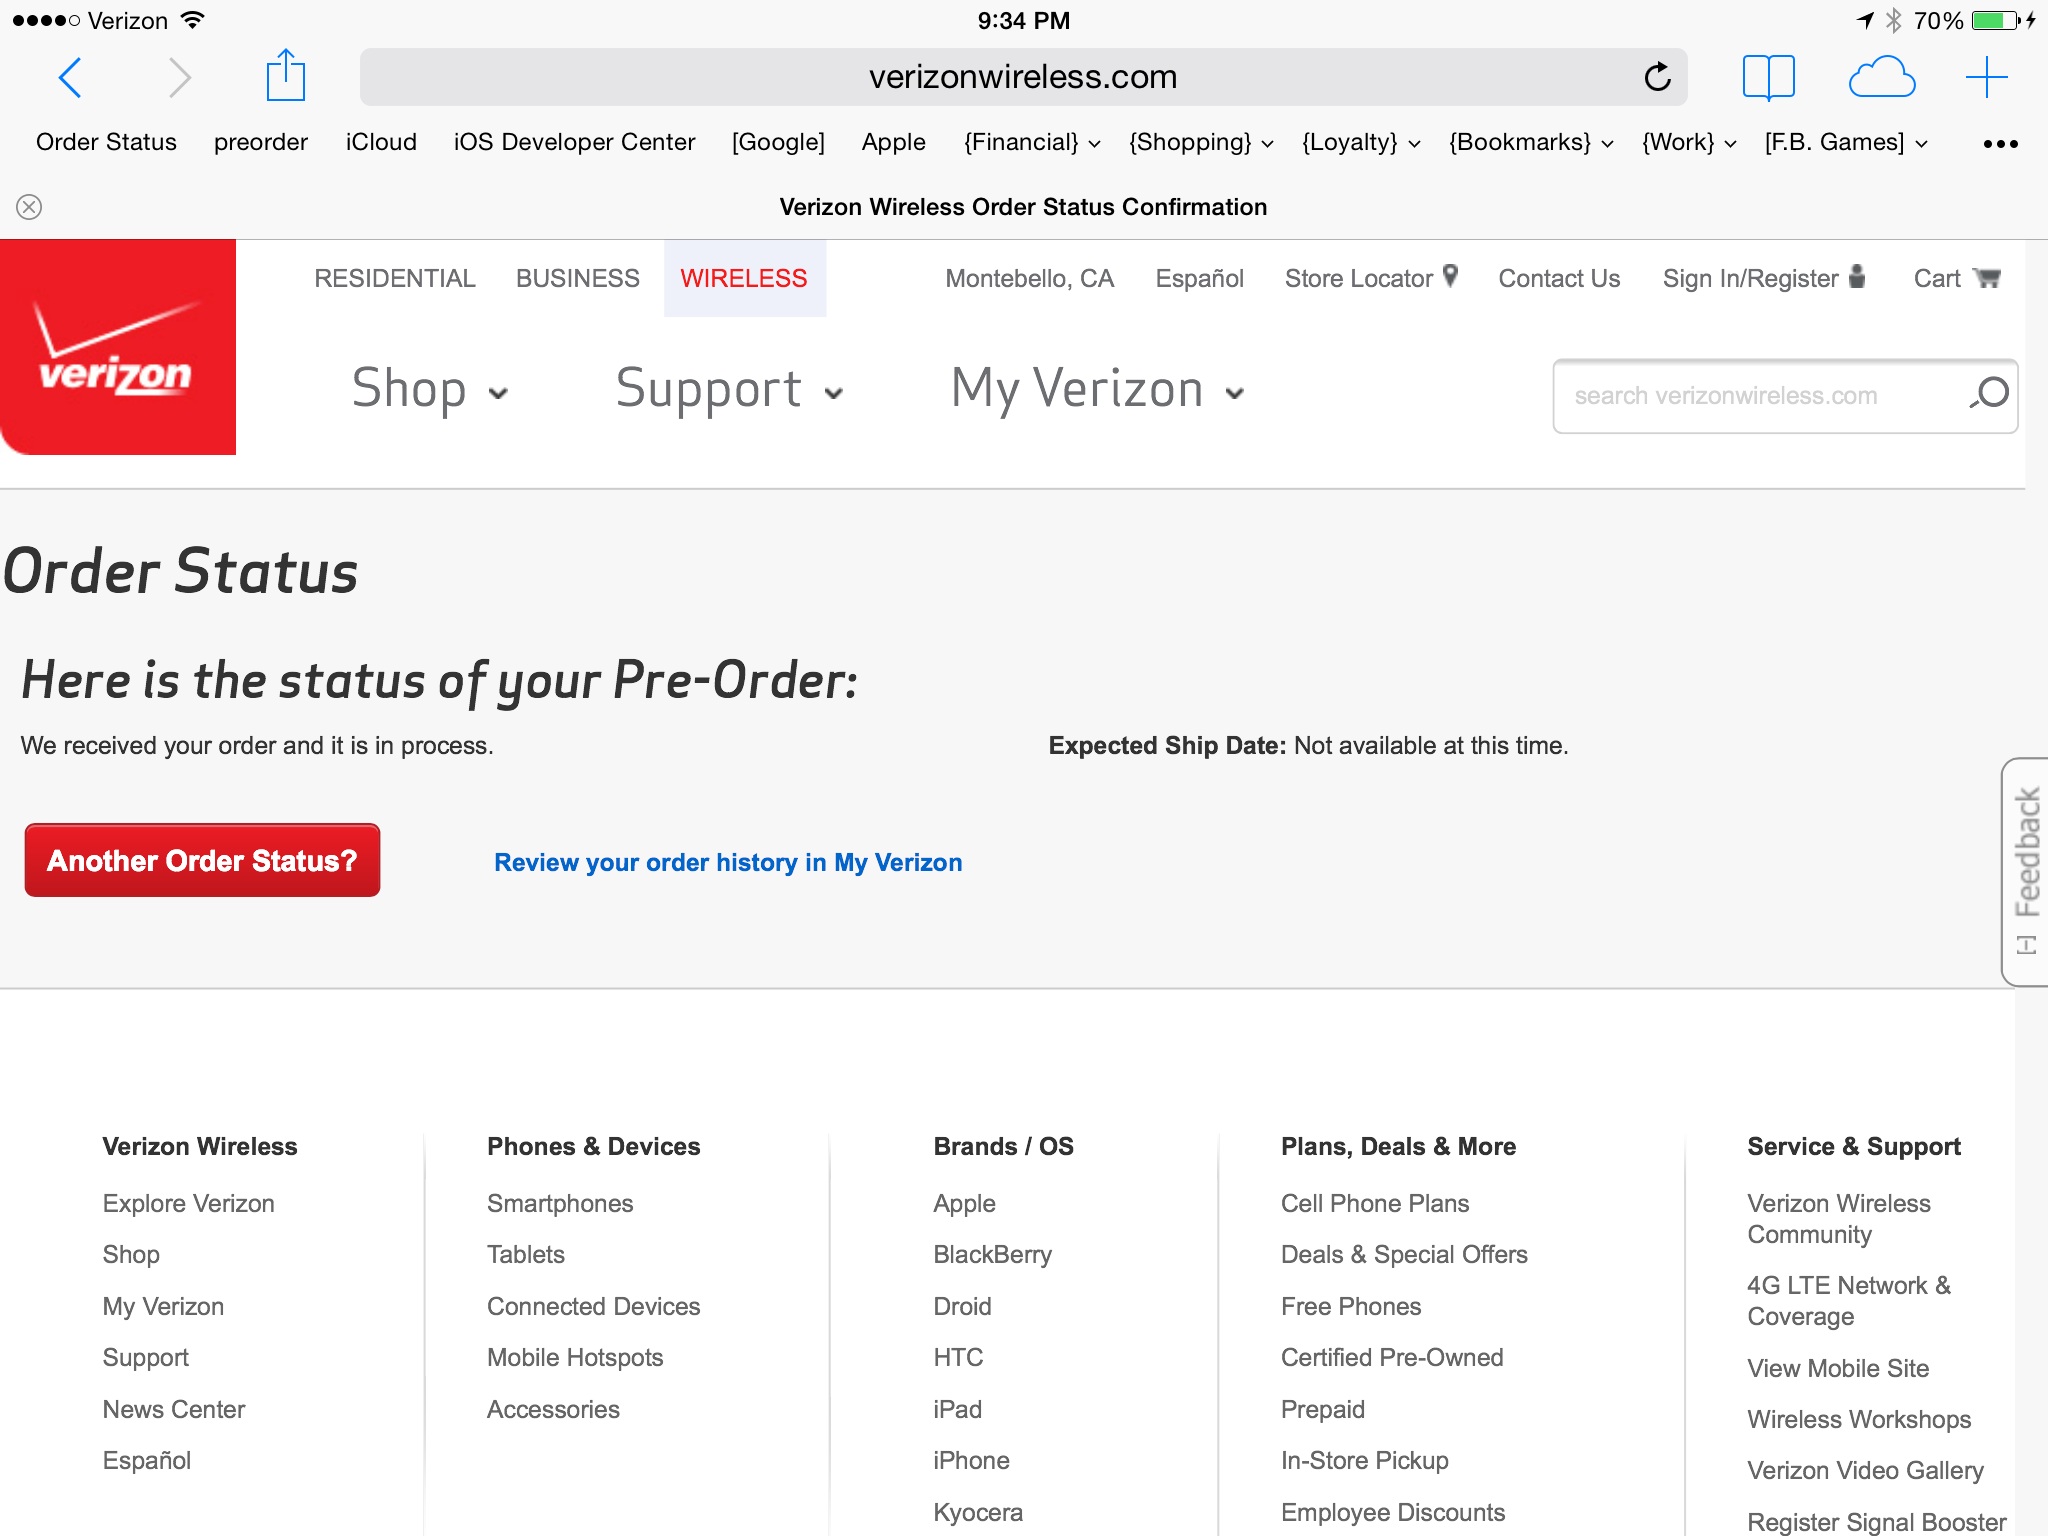Open the BlackBerry brand link
The width and height of the screenshot is (2048, 1536).
coord(992,1254)
